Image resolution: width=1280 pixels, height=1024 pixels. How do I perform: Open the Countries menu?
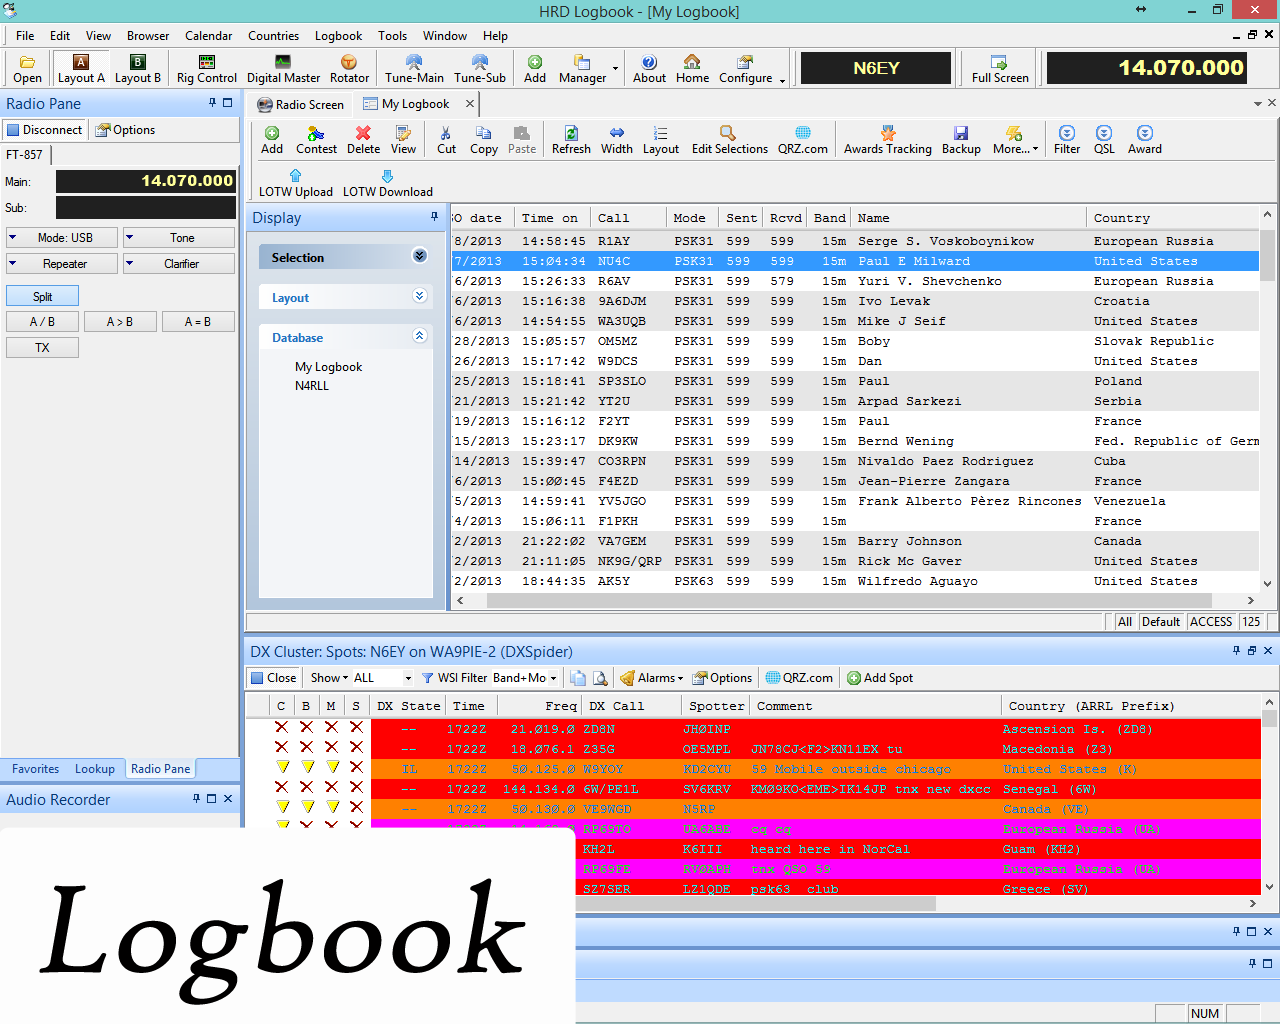pos(273,36)
